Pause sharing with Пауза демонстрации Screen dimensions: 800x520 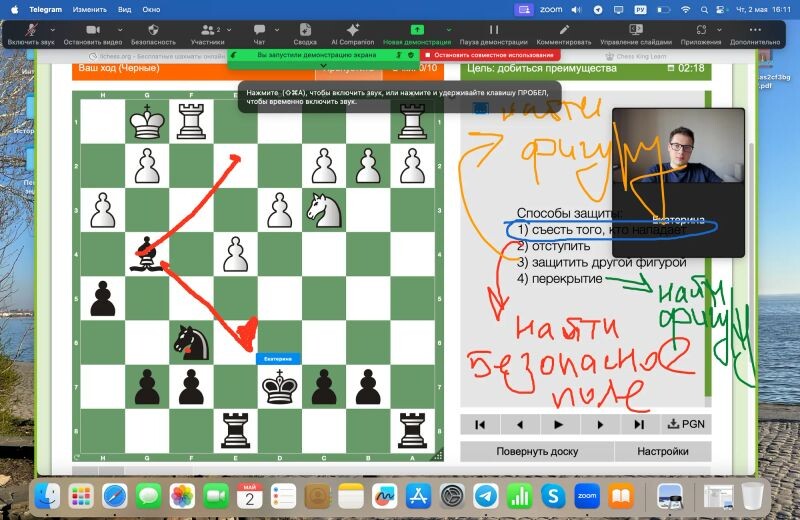coord(493,30)
